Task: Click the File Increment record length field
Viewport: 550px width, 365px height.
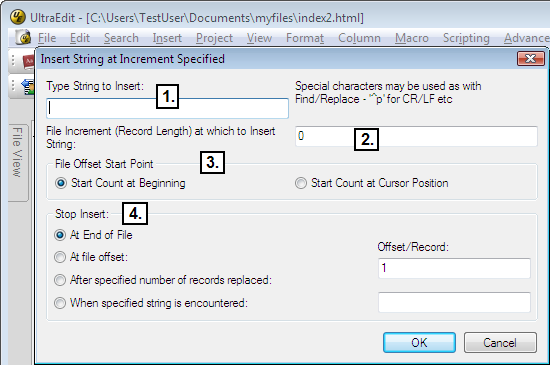Action: [x=416, y=136]
